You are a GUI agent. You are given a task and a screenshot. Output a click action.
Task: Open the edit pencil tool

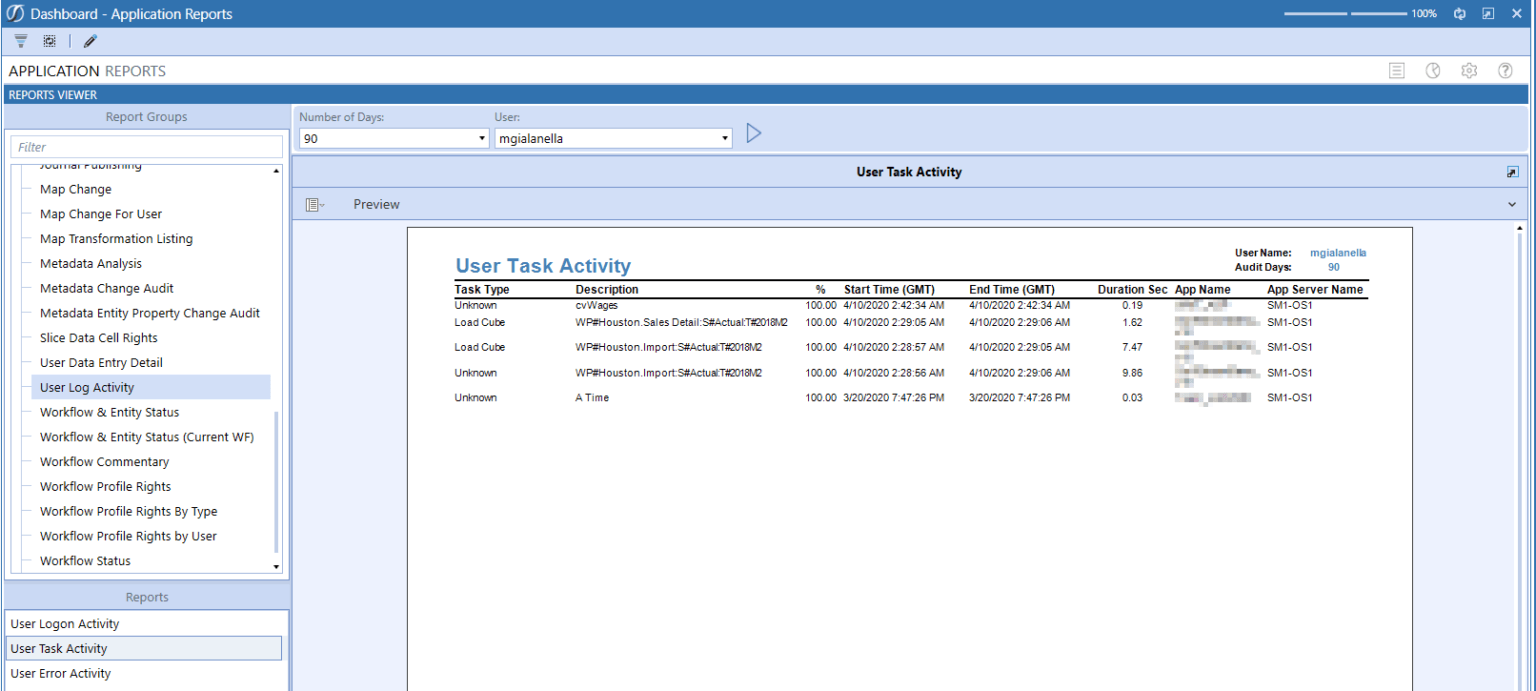(x=89, y=41)
